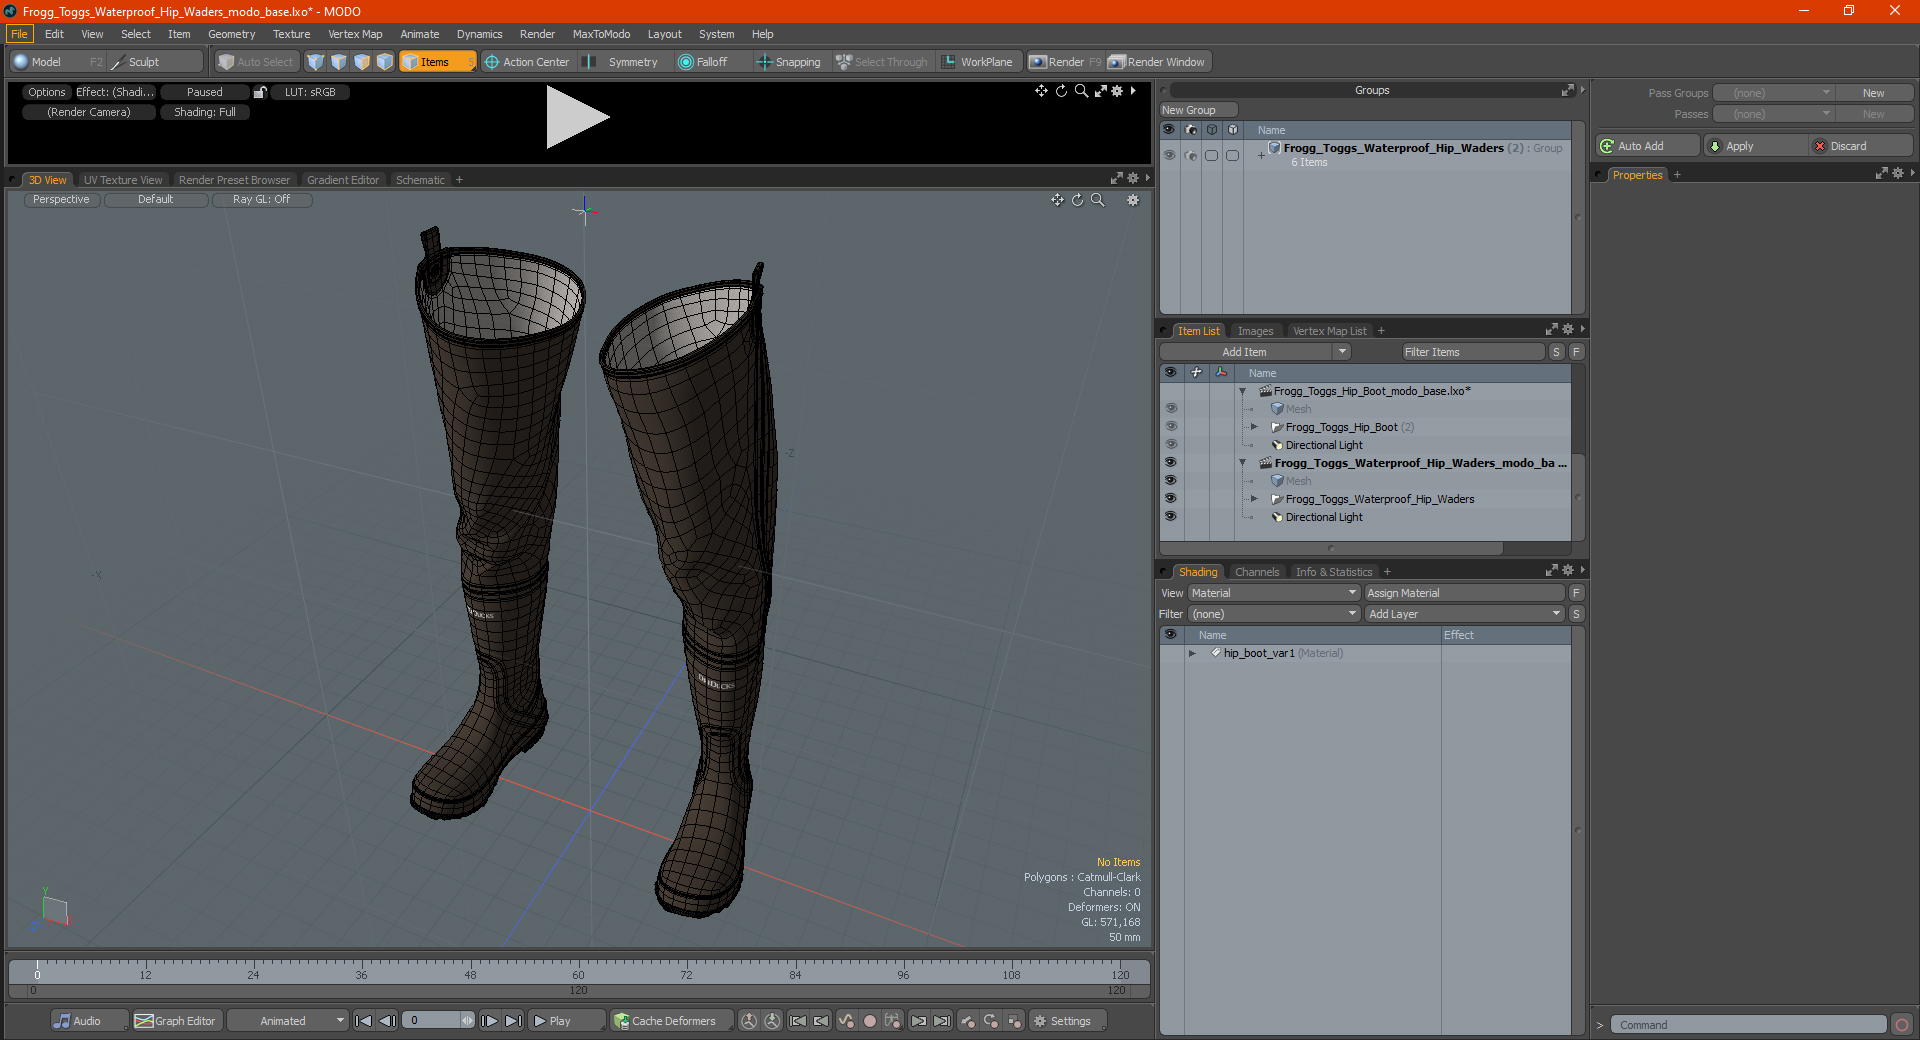The width and height of the screenshot is (1920, 1040).
Task: Open Action Center options
Action: [527, 62]
